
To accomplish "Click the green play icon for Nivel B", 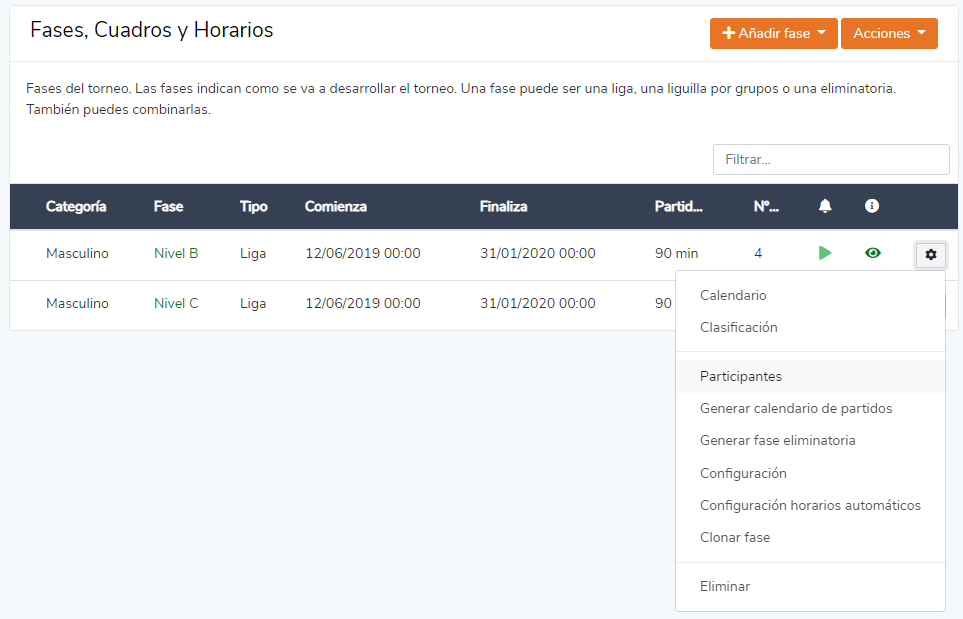I will point(825,253).
